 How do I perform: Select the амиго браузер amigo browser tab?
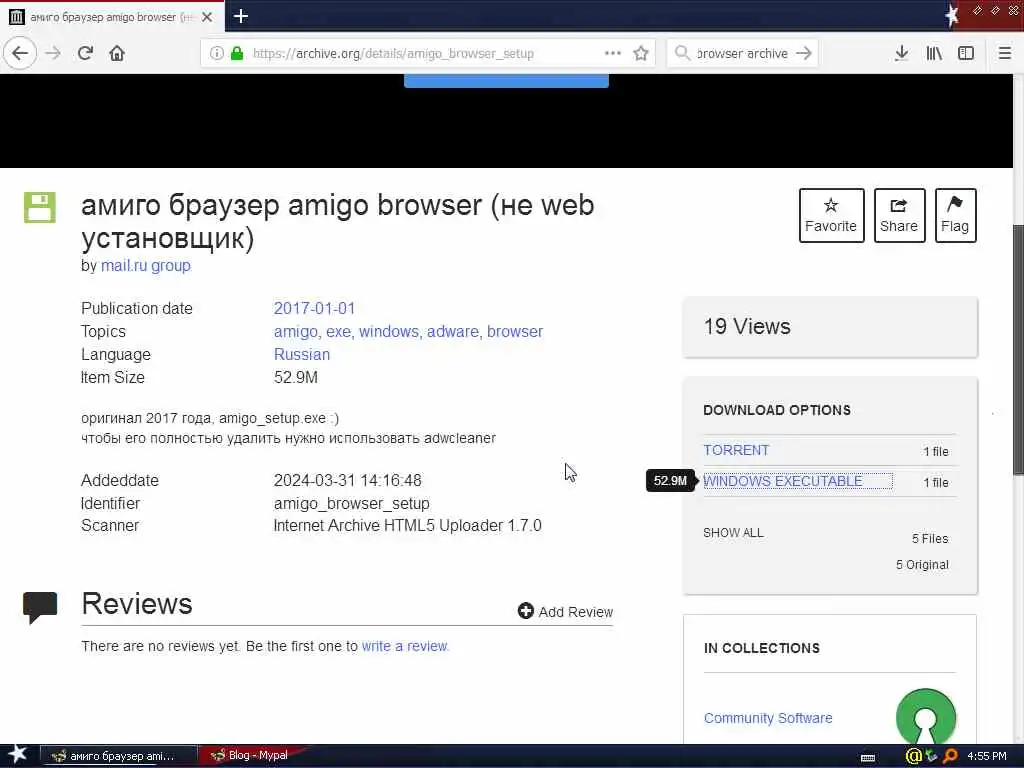tap(112, 17)
